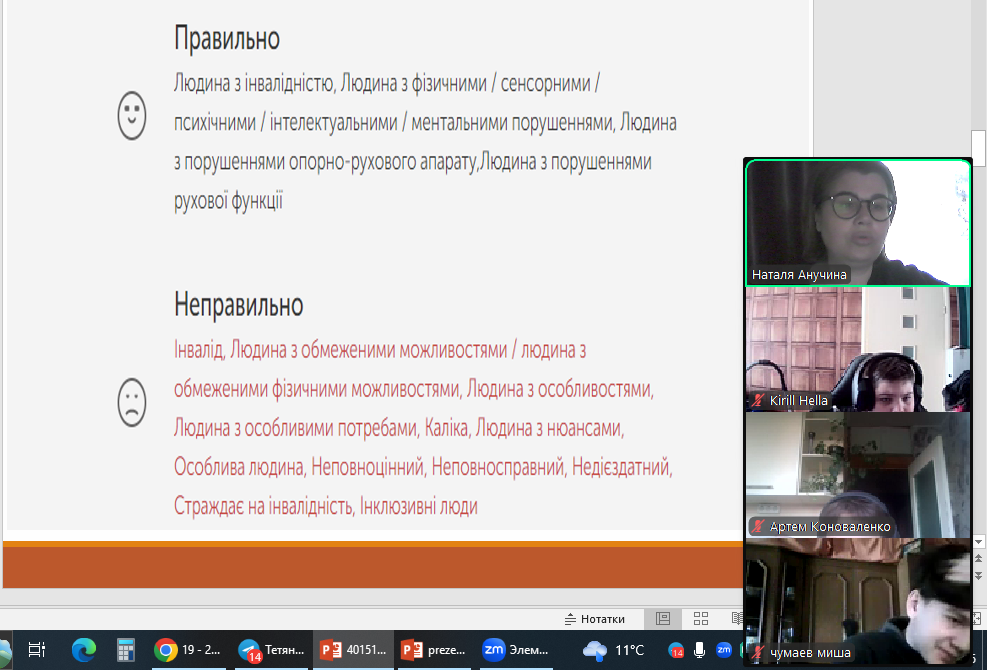Click the muted microphone icon on чумаев миша
Image resolution: width=987 pixels, height=670 pixels.
(758, 652)
